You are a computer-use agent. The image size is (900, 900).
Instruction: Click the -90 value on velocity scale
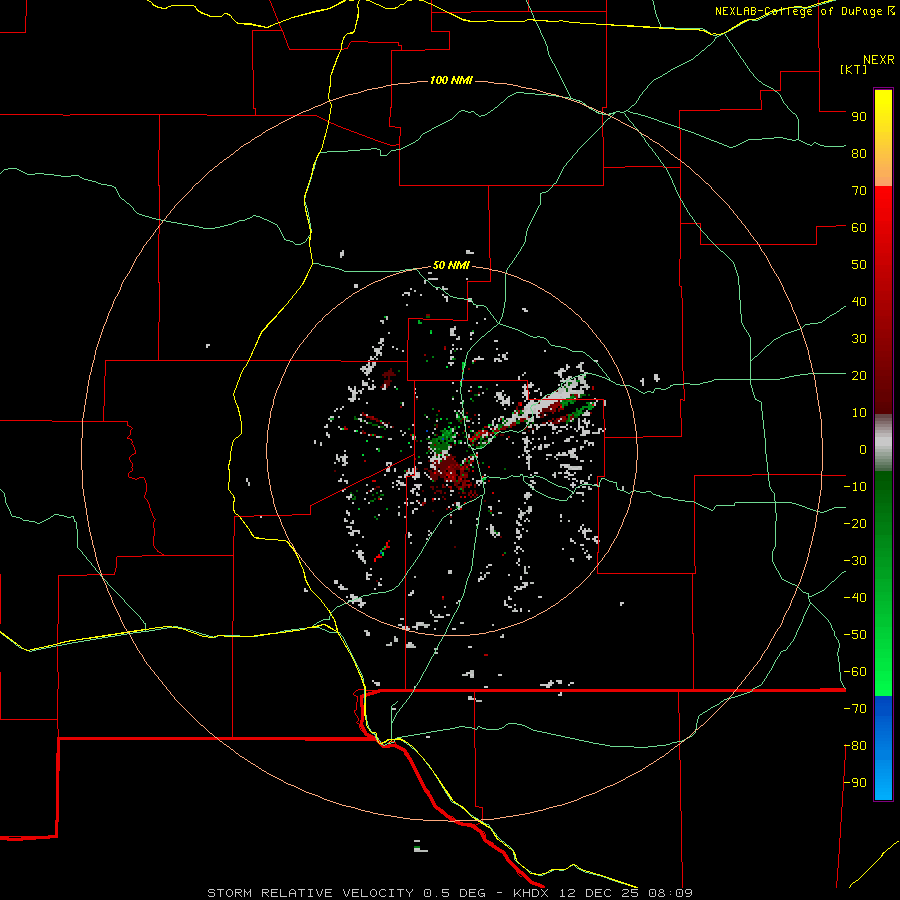(x=855, y=783)
